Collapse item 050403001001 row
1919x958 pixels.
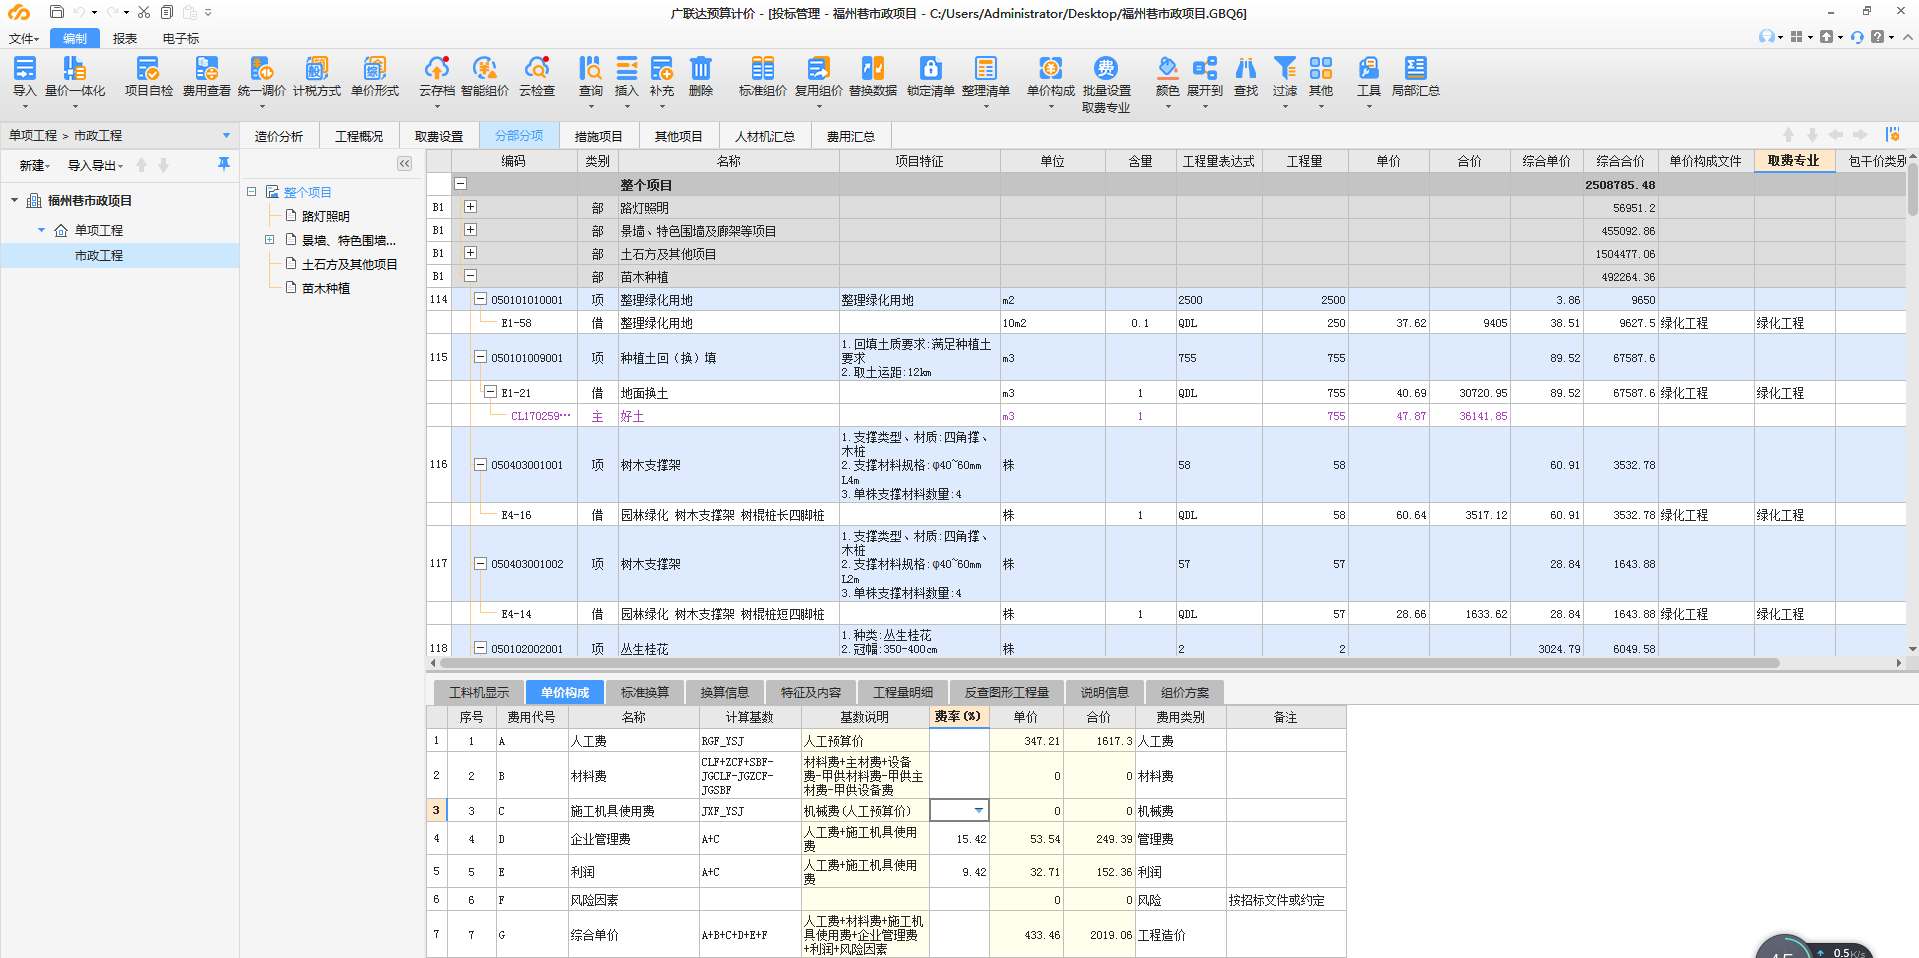[x=480, y=464]
